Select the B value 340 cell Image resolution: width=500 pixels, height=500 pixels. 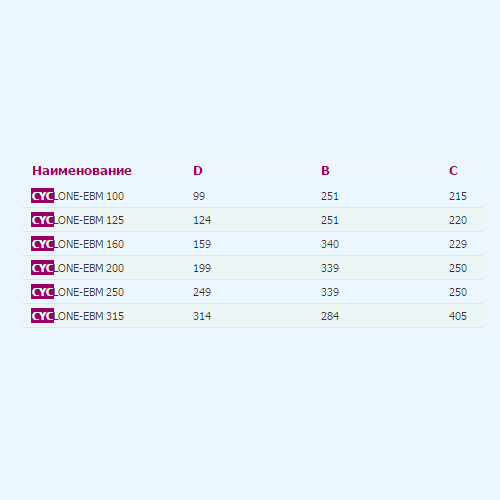330,244
